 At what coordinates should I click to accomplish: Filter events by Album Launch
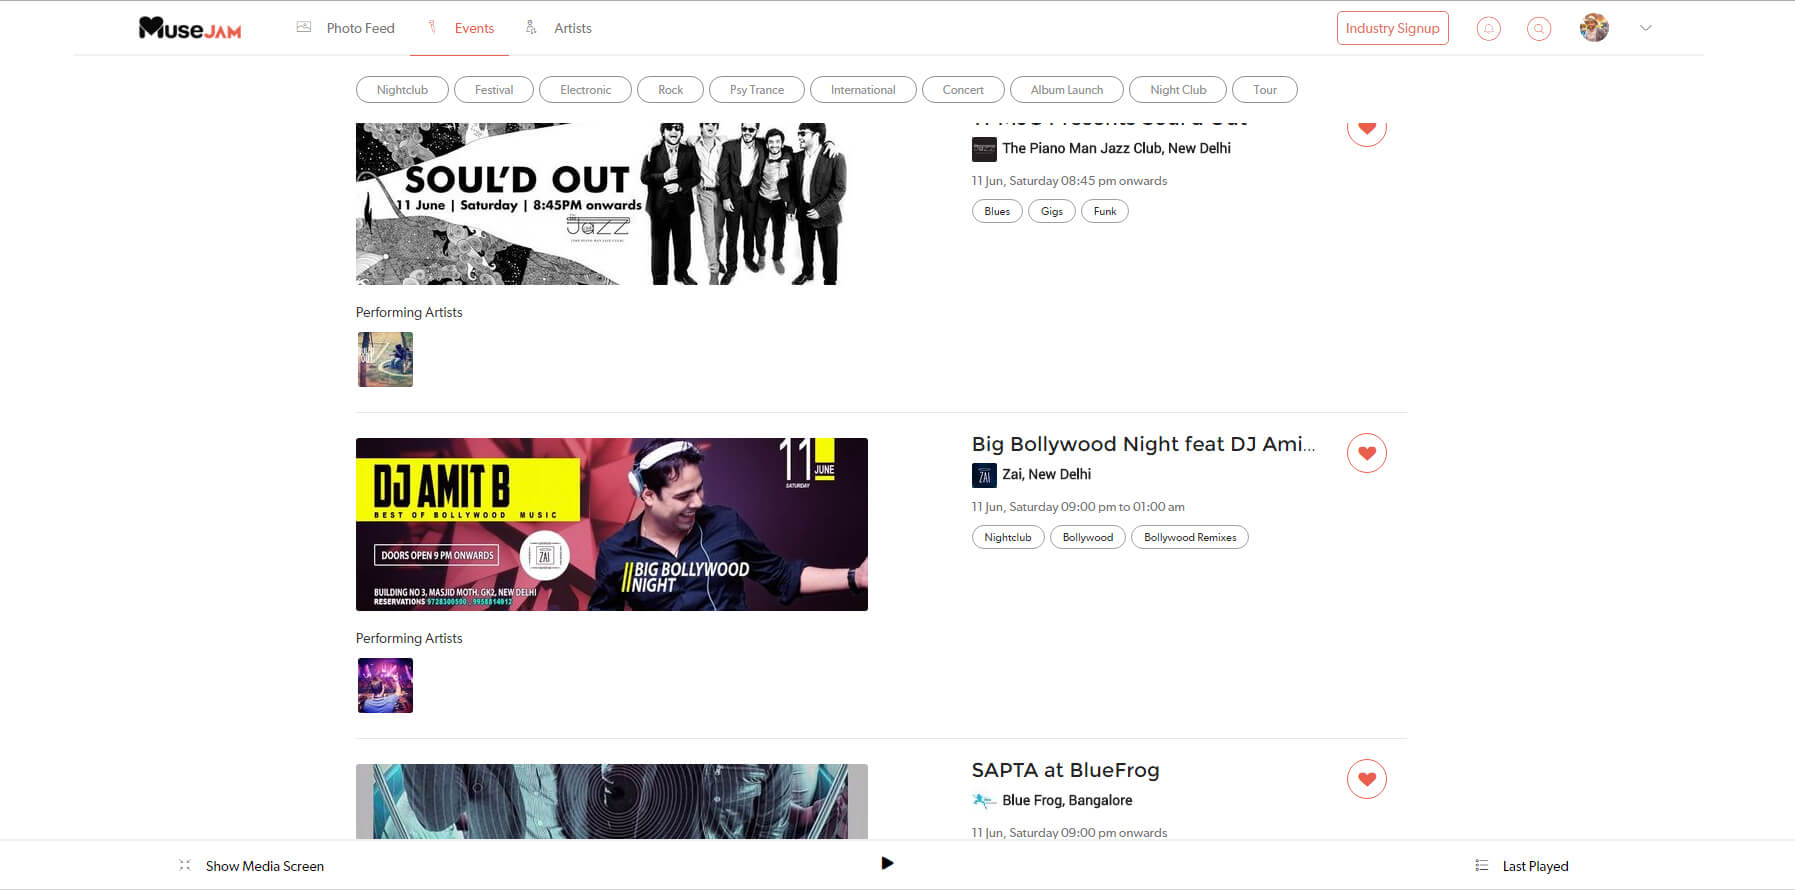[x=1067, y=90]
